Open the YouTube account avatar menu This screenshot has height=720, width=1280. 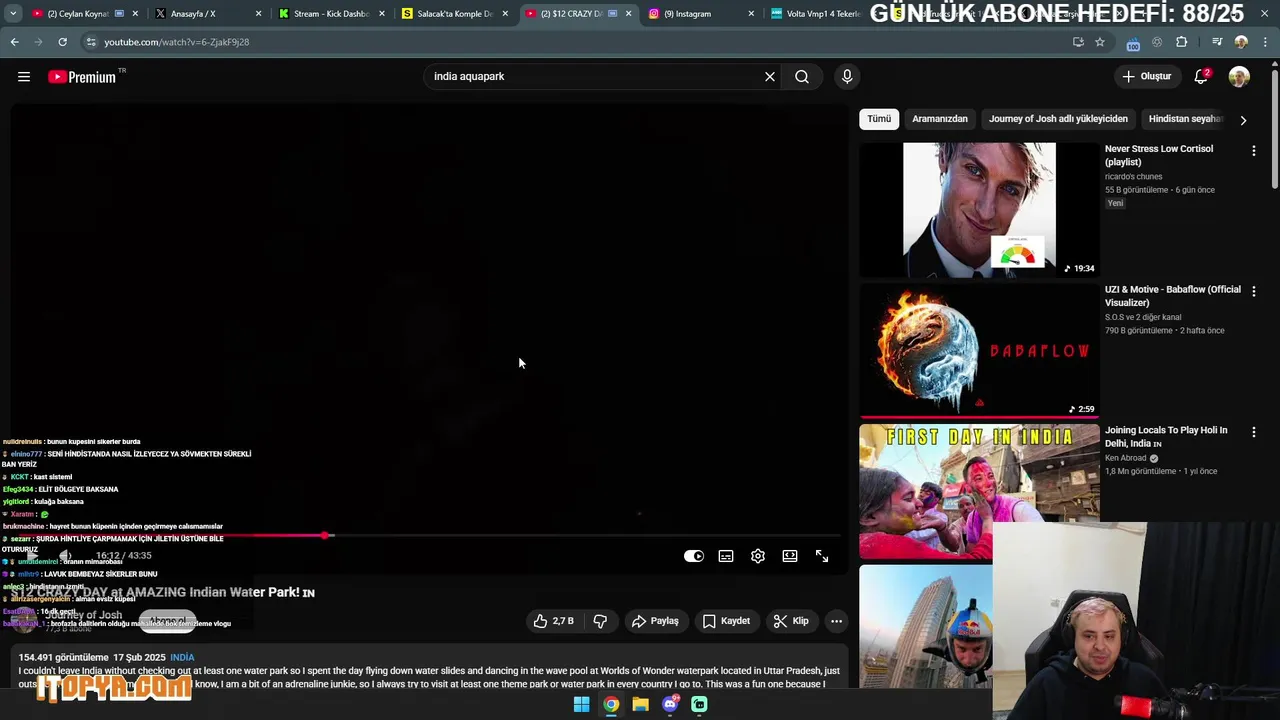(x=1239, y=77)
